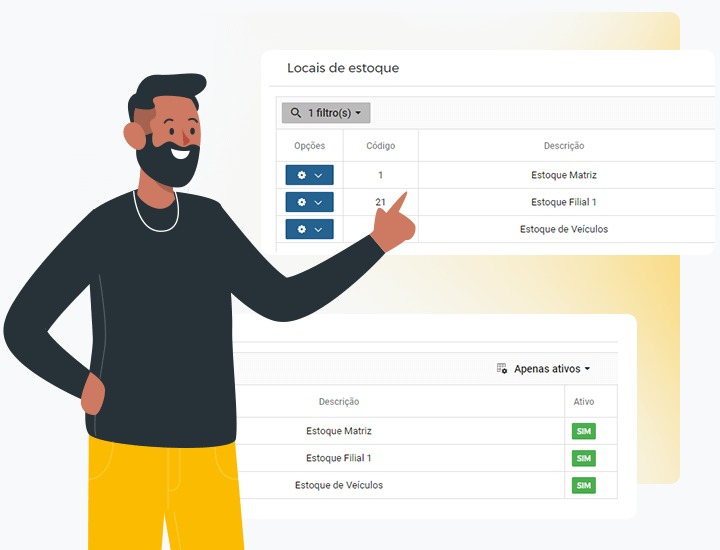Viewport: 720px width, 550px height.
Task: Select Estoque de Veículos in lower table
Action: [x=339, y=485]
